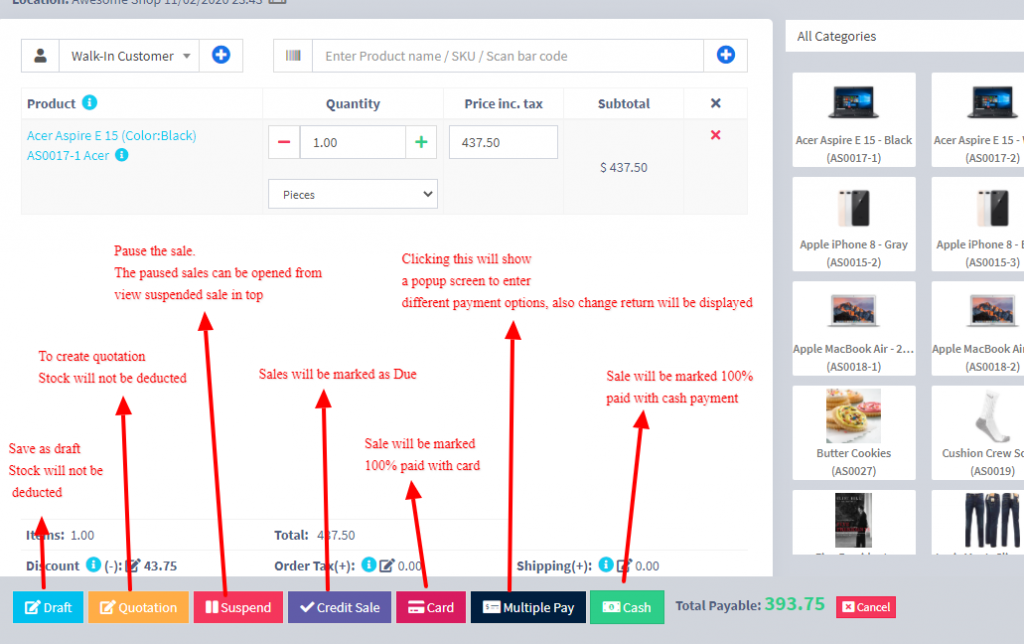1024x644 pixels.
Task: Choose the Multiple Pay button
Action: (527, 607)
